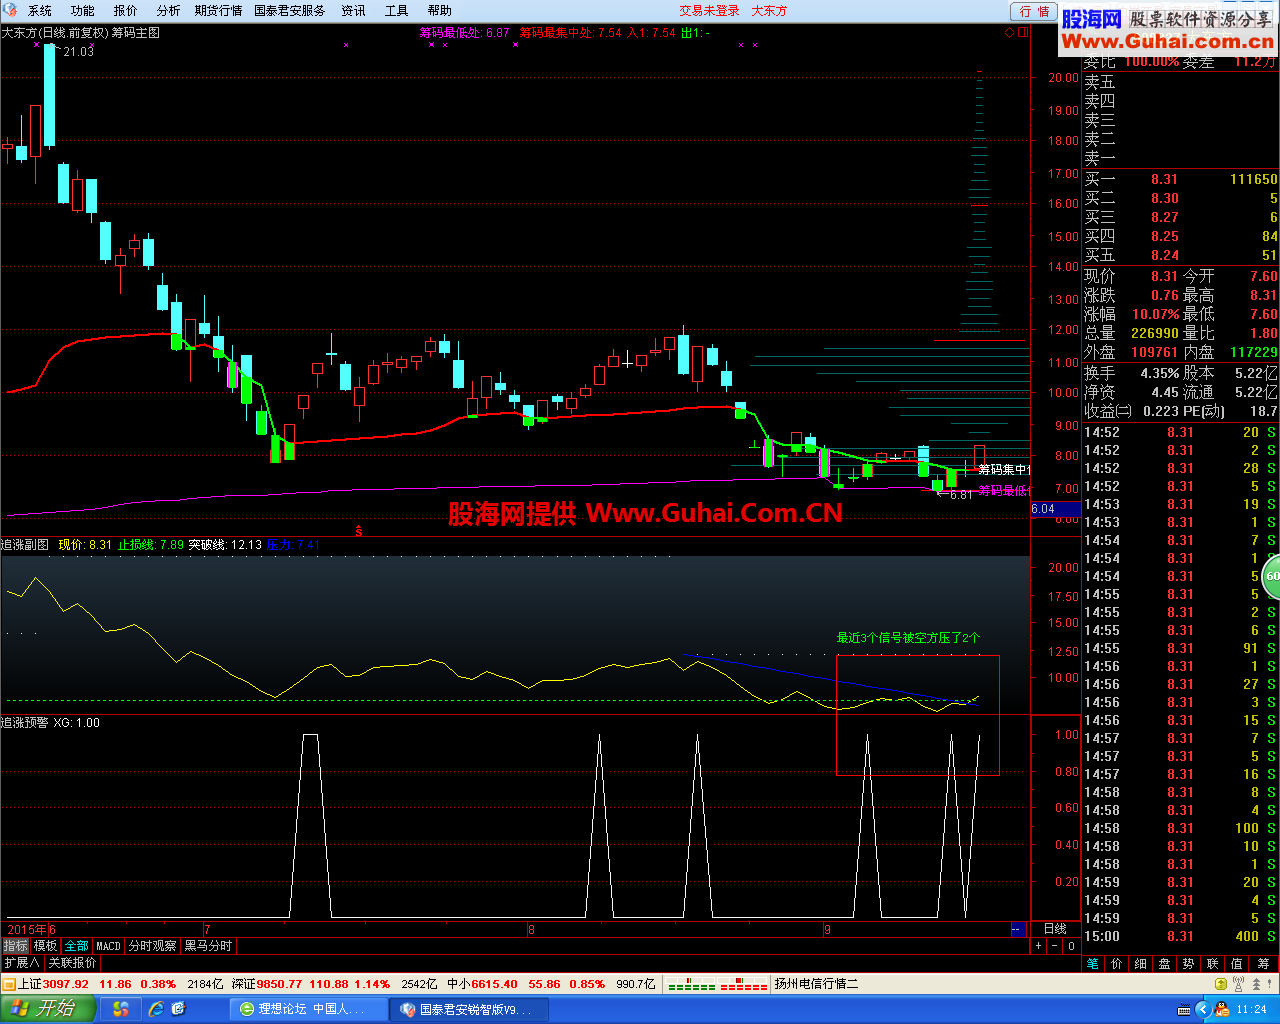
Task: Select the 联 linked tab
Action: pyautogui.click(x=1212, y=964)
